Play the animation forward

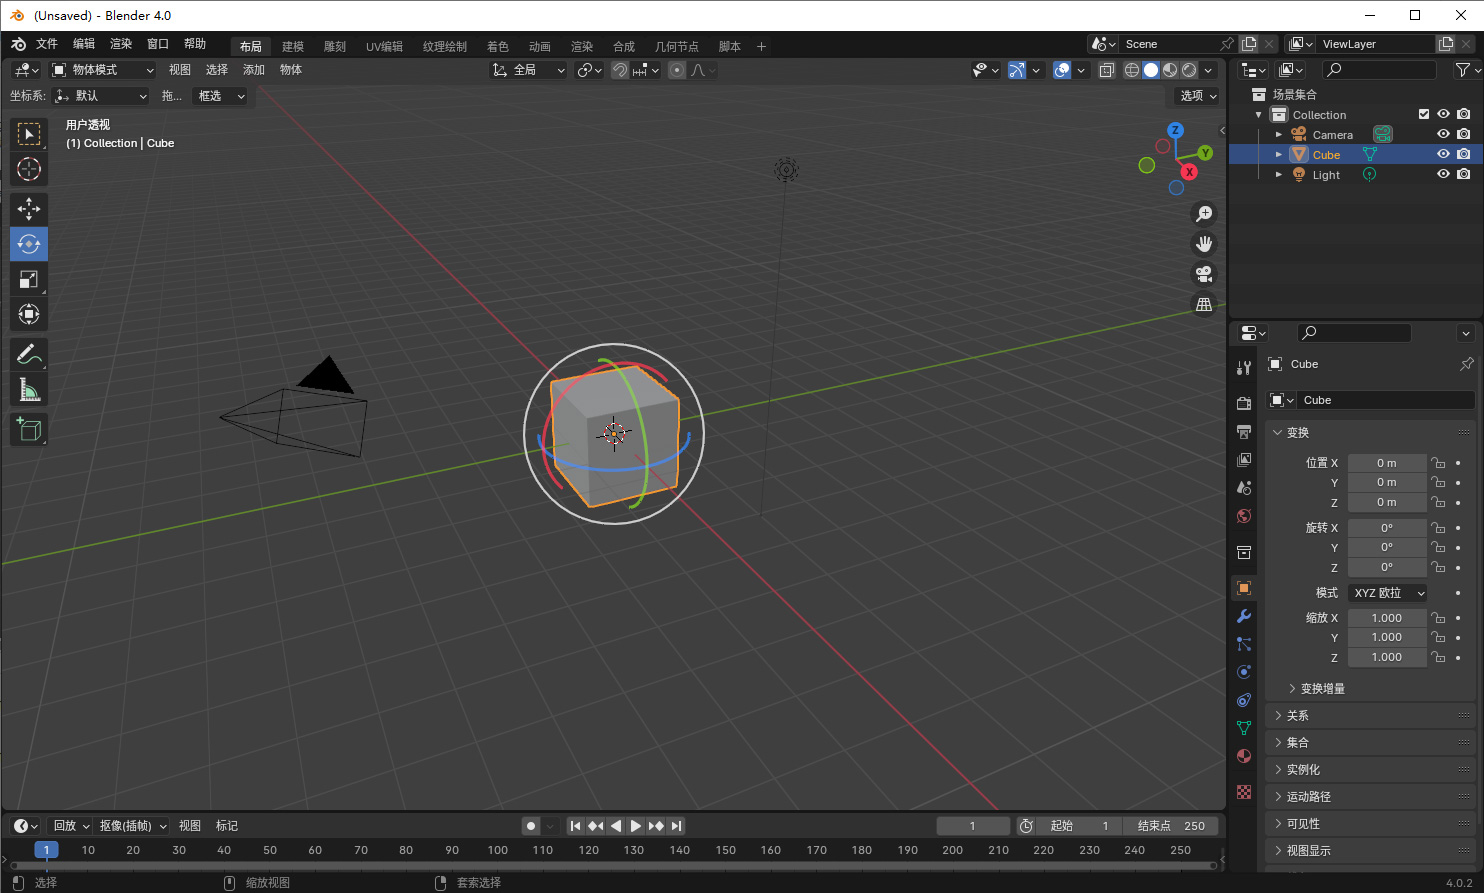pyautogui.click(x=636, y=826)
